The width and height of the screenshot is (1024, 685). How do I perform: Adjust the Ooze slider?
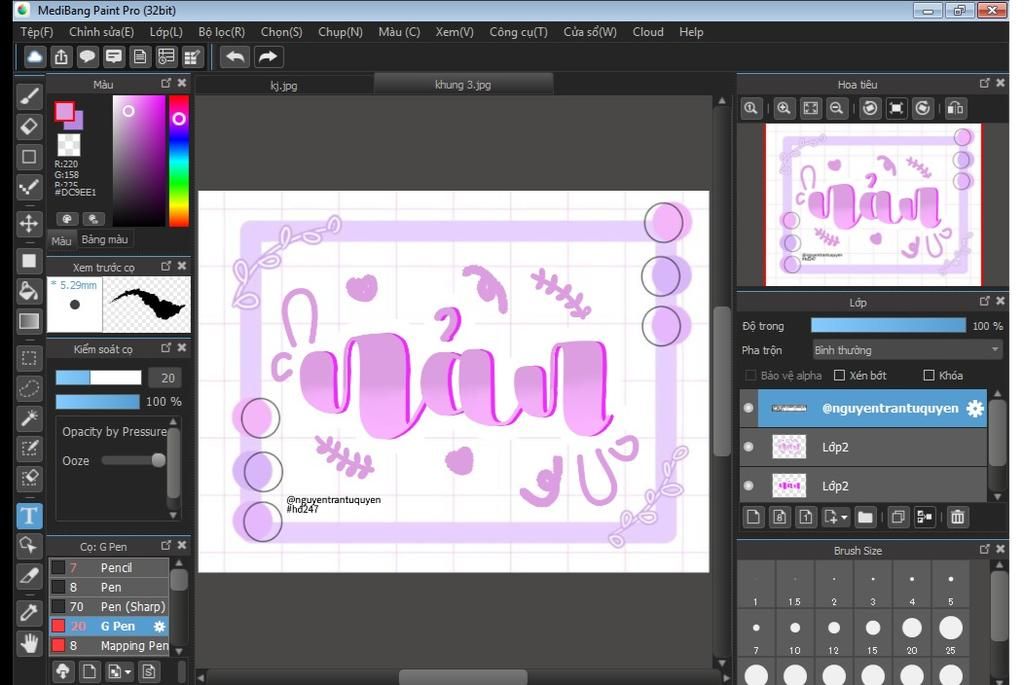[x=133, y=460]
